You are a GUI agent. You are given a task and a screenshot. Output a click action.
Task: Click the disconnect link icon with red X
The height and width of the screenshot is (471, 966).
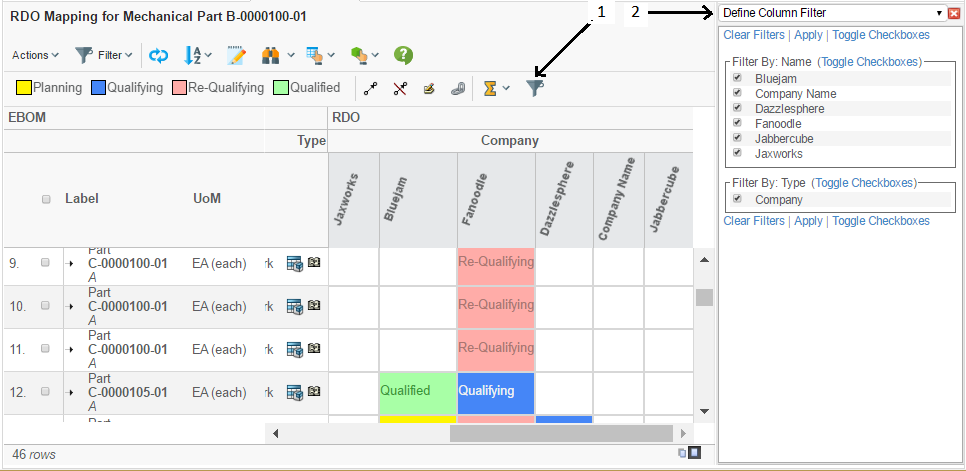[400, 88]
